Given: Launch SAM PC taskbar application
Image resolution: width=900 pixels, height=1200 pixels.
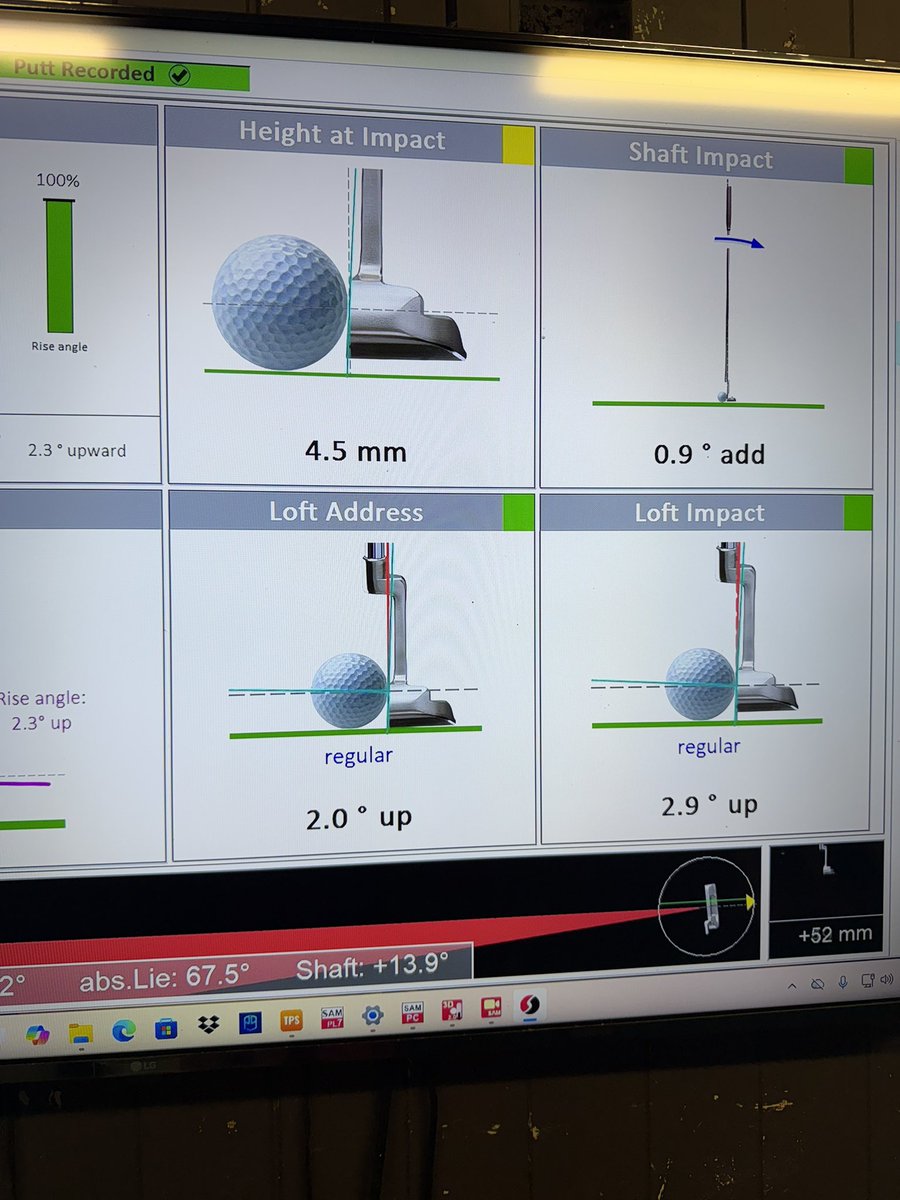Looking at the screenshot, I should (x=413, y=1014).
